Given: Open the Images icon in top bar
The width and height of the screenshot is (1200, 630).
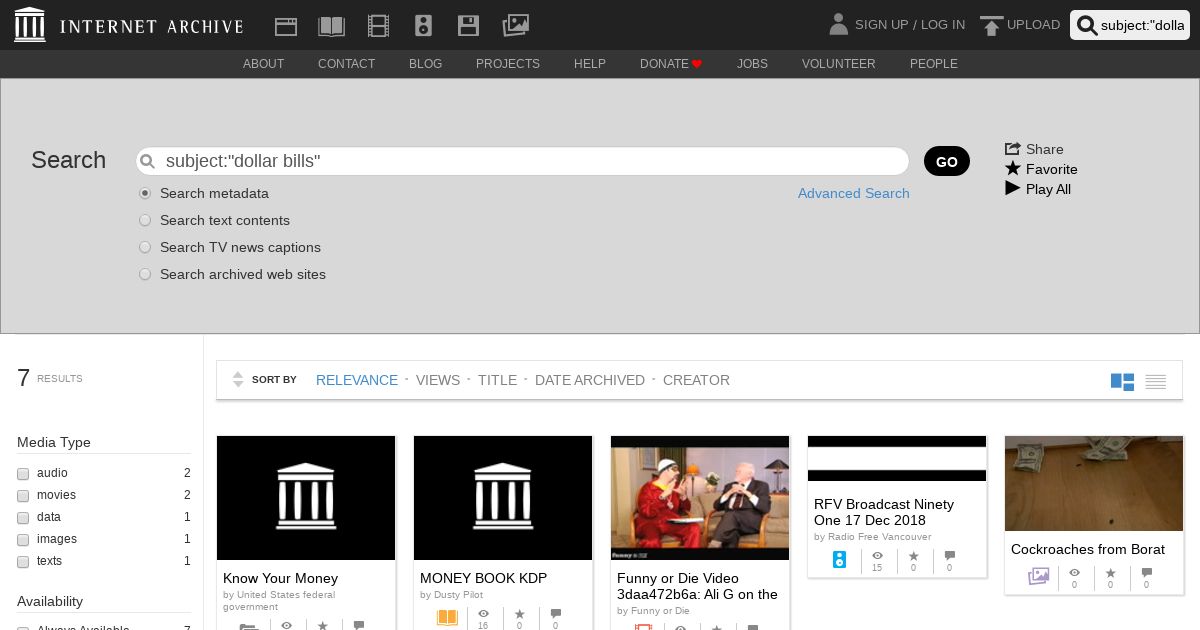Looking at the screenshot, I should click(x=515, y=25).
